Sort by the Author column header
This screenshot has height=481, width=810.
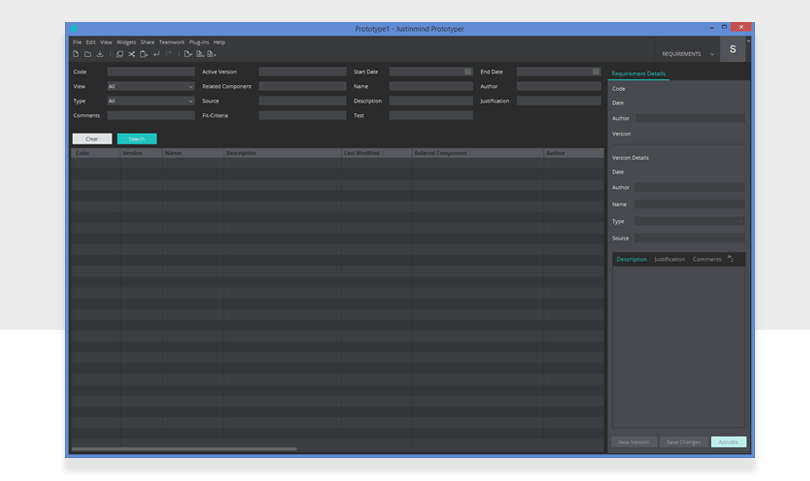coord(573,153)
